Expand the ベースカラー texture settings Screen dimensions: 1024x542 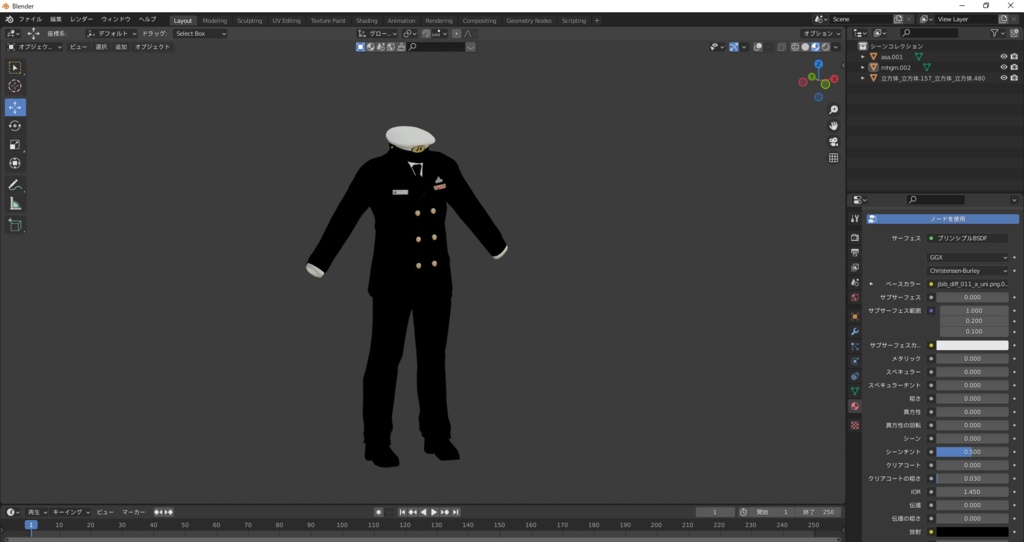[871, 284]
